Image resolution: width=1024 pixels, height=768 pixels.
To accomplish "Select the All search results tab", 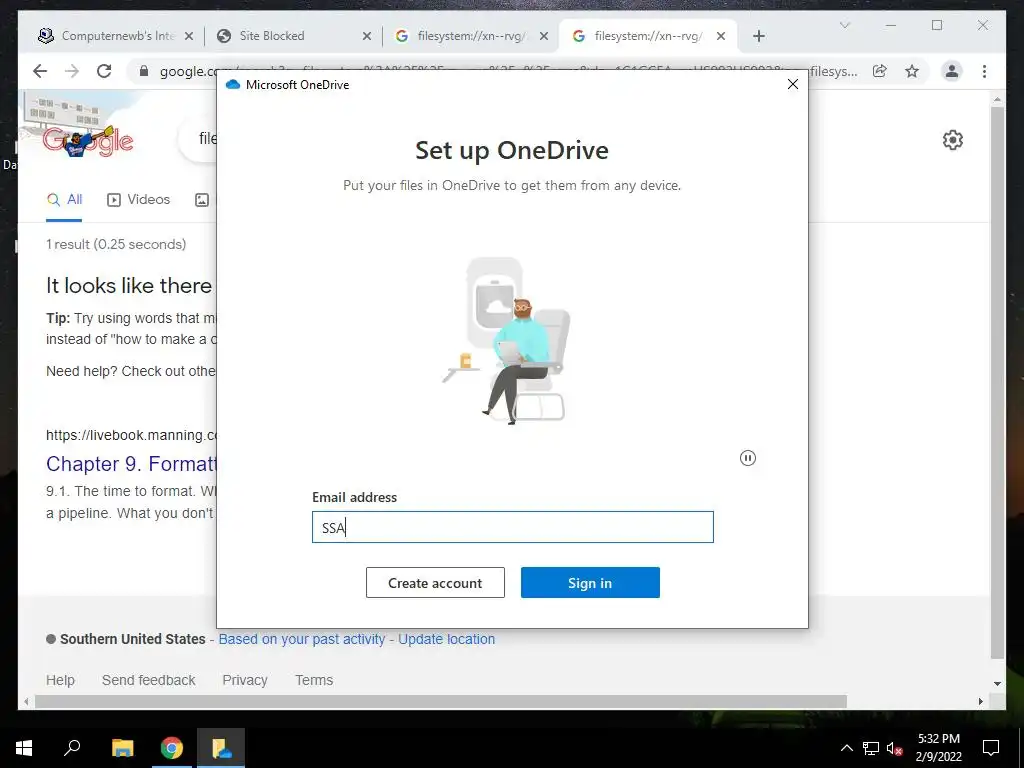I will point(65,200).
